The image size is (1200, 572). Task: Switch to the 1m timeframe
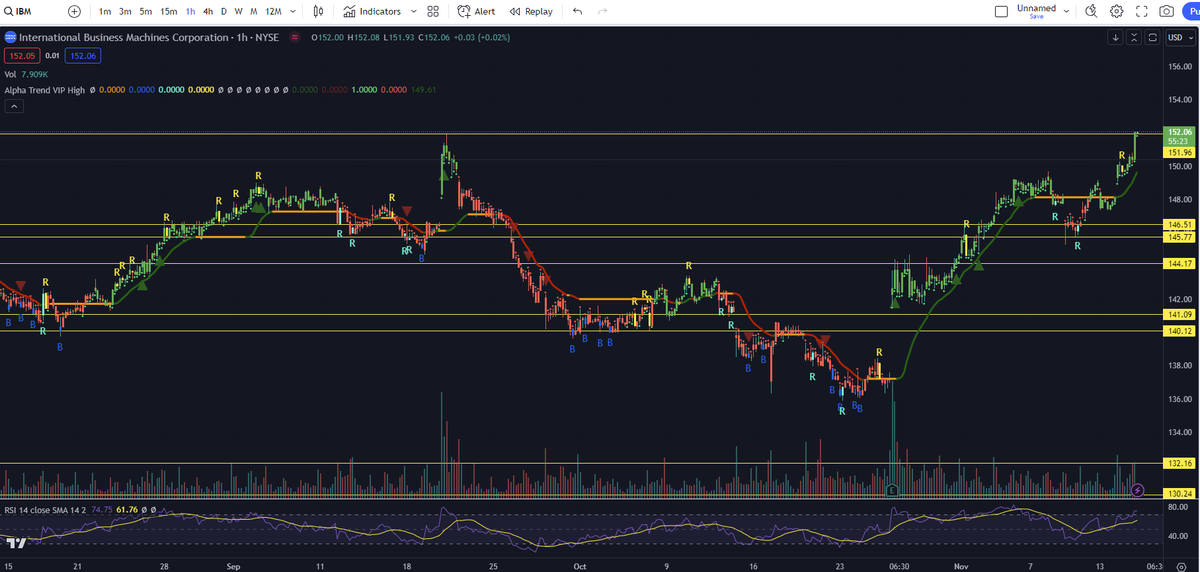point(105,12)
